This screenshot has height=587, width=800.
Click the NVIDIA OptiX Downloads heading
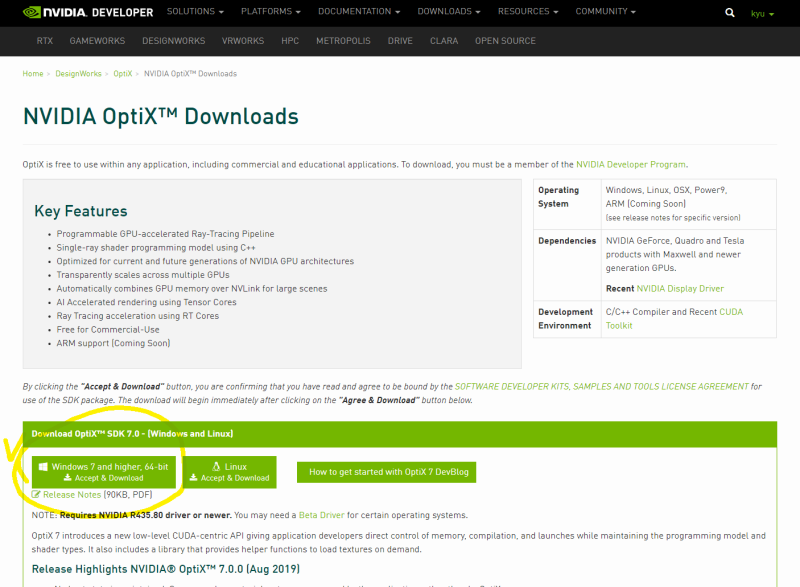click(161, 116)
